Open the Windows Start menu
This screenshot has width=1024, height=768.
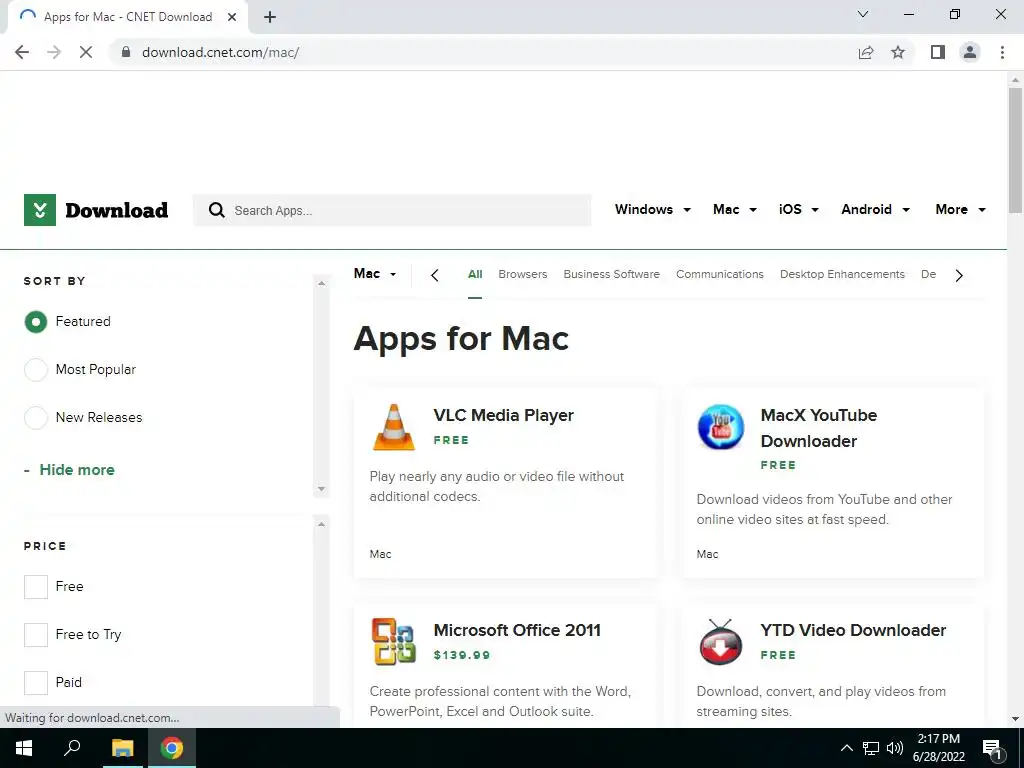tap(24, 748)
